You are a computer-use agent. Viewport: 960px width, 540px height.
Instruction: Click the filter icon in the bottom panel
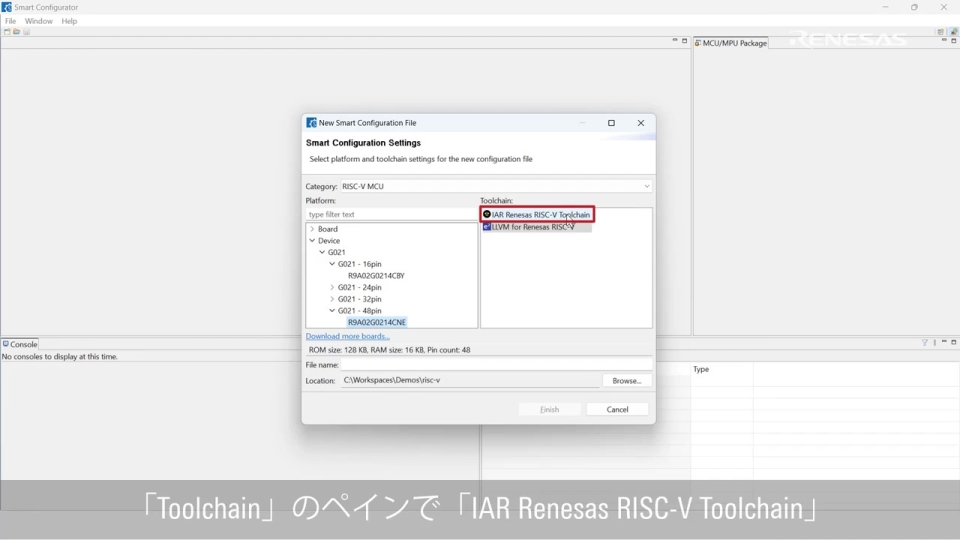pyautogui.click(x=924, y=342)
